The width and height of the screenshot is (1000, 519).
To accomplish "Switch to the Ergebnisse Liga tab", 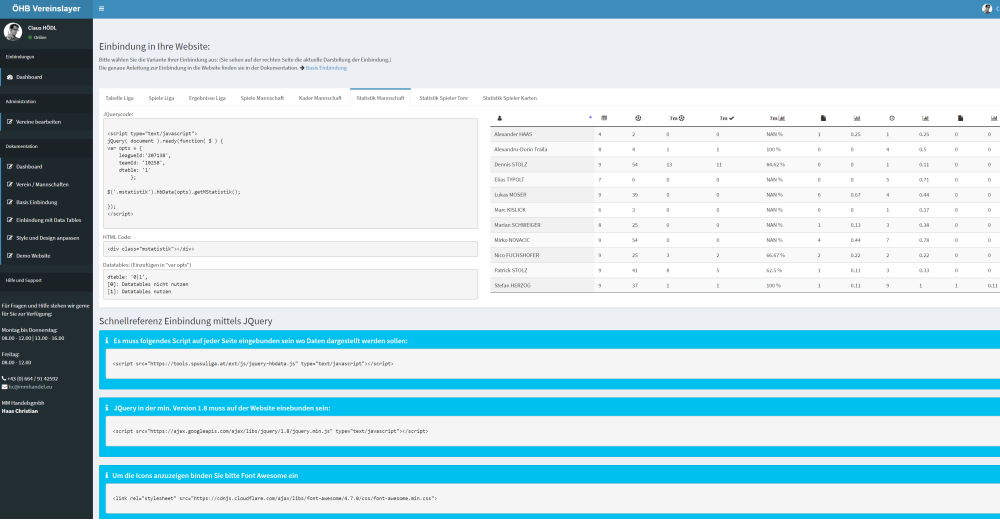I will coord(207,98).
